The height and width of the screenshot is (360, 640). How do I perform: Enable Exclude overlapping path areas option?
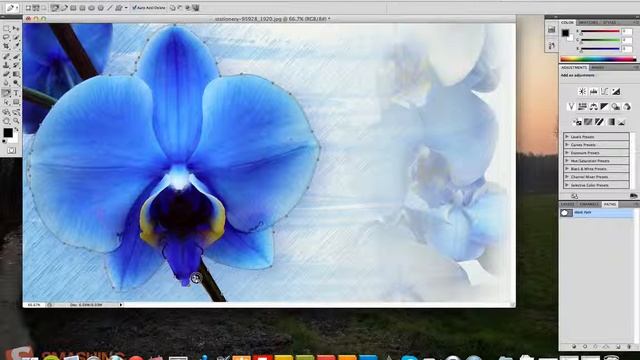point(196,8)
